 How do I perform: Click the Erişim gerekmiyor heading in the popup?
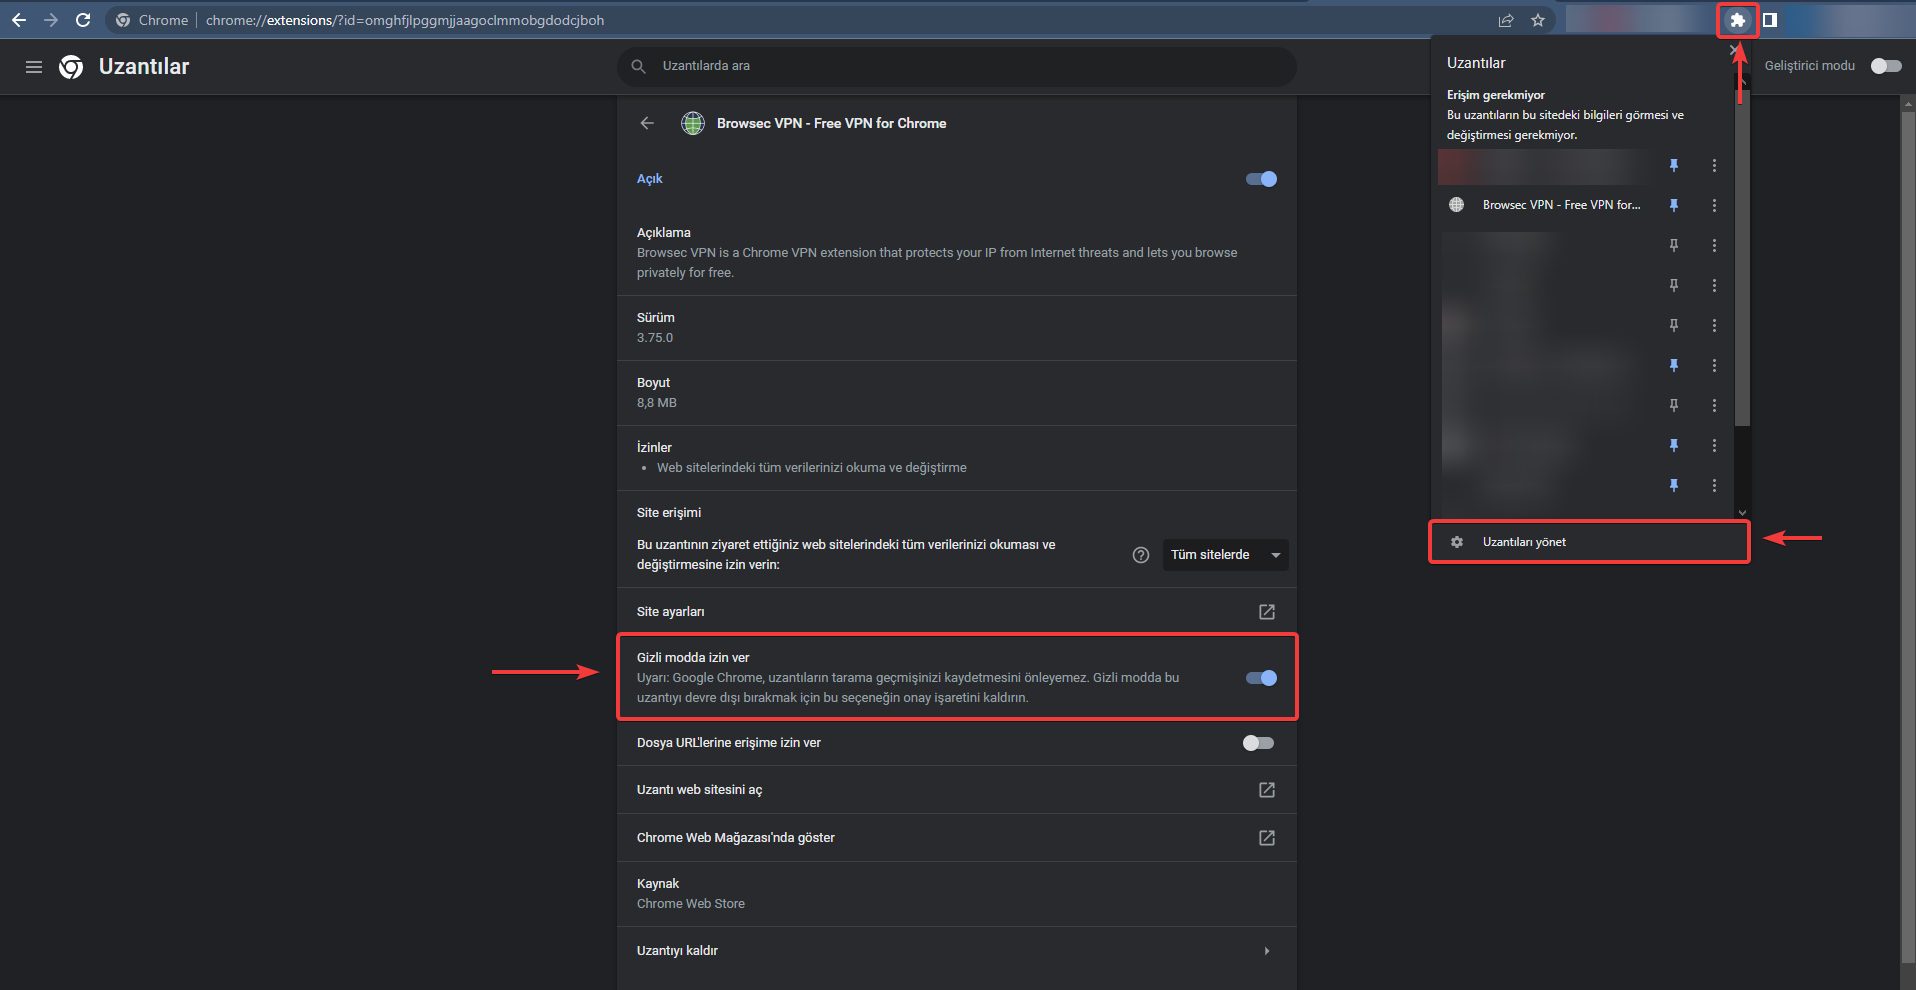click(x=1496, y=95)
